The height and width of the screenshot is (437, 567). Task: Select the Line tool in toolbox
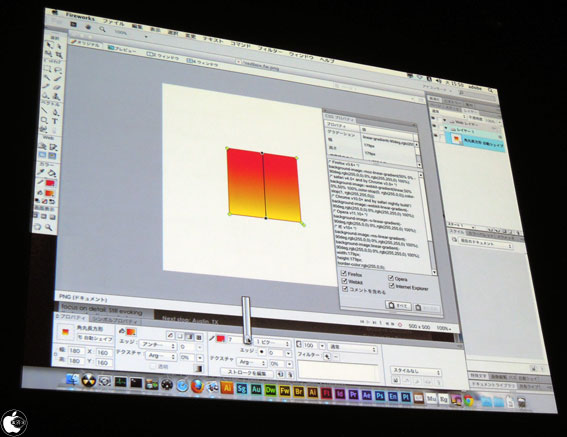[x=44, y=110]
